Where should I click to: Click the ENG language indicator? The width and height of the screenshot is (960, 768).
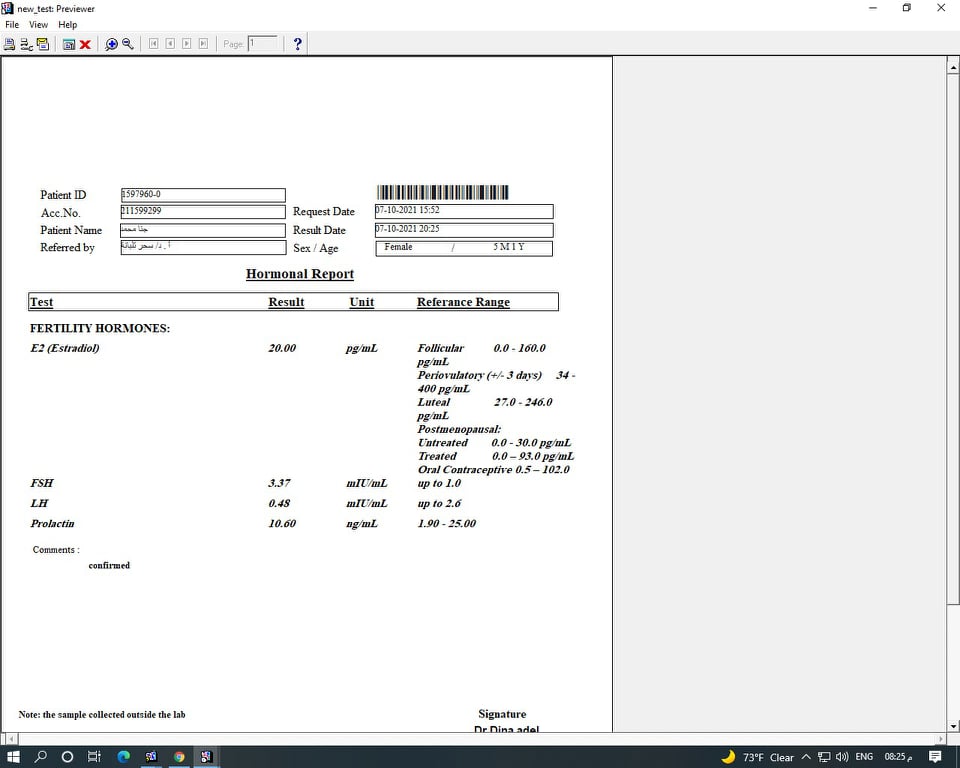point(864,757)
